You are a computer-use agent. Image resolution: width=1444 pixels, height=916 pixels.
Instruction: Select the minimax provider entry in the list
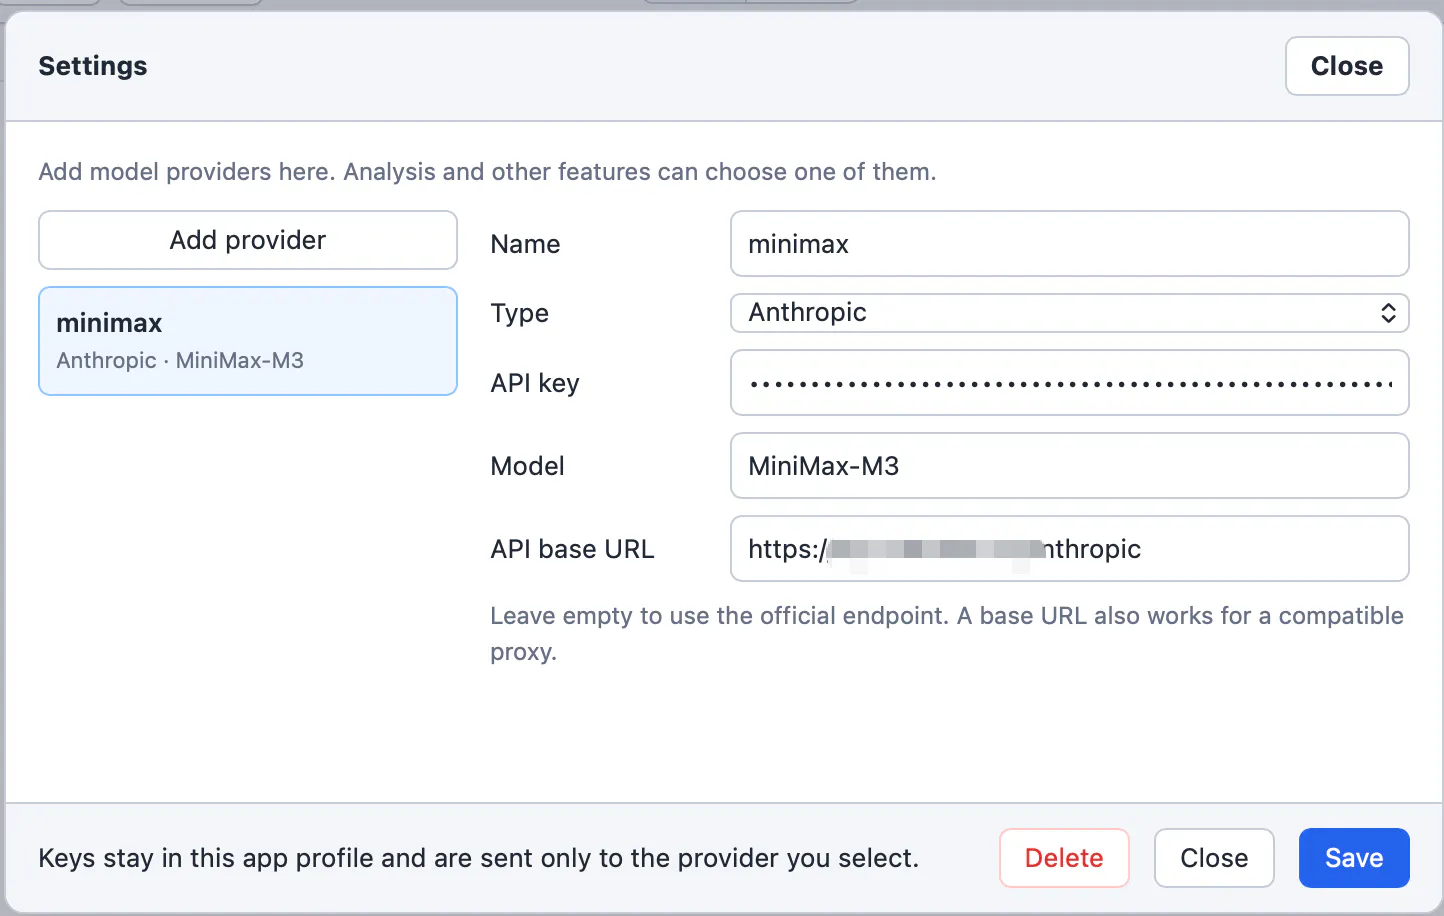point(248,341)
